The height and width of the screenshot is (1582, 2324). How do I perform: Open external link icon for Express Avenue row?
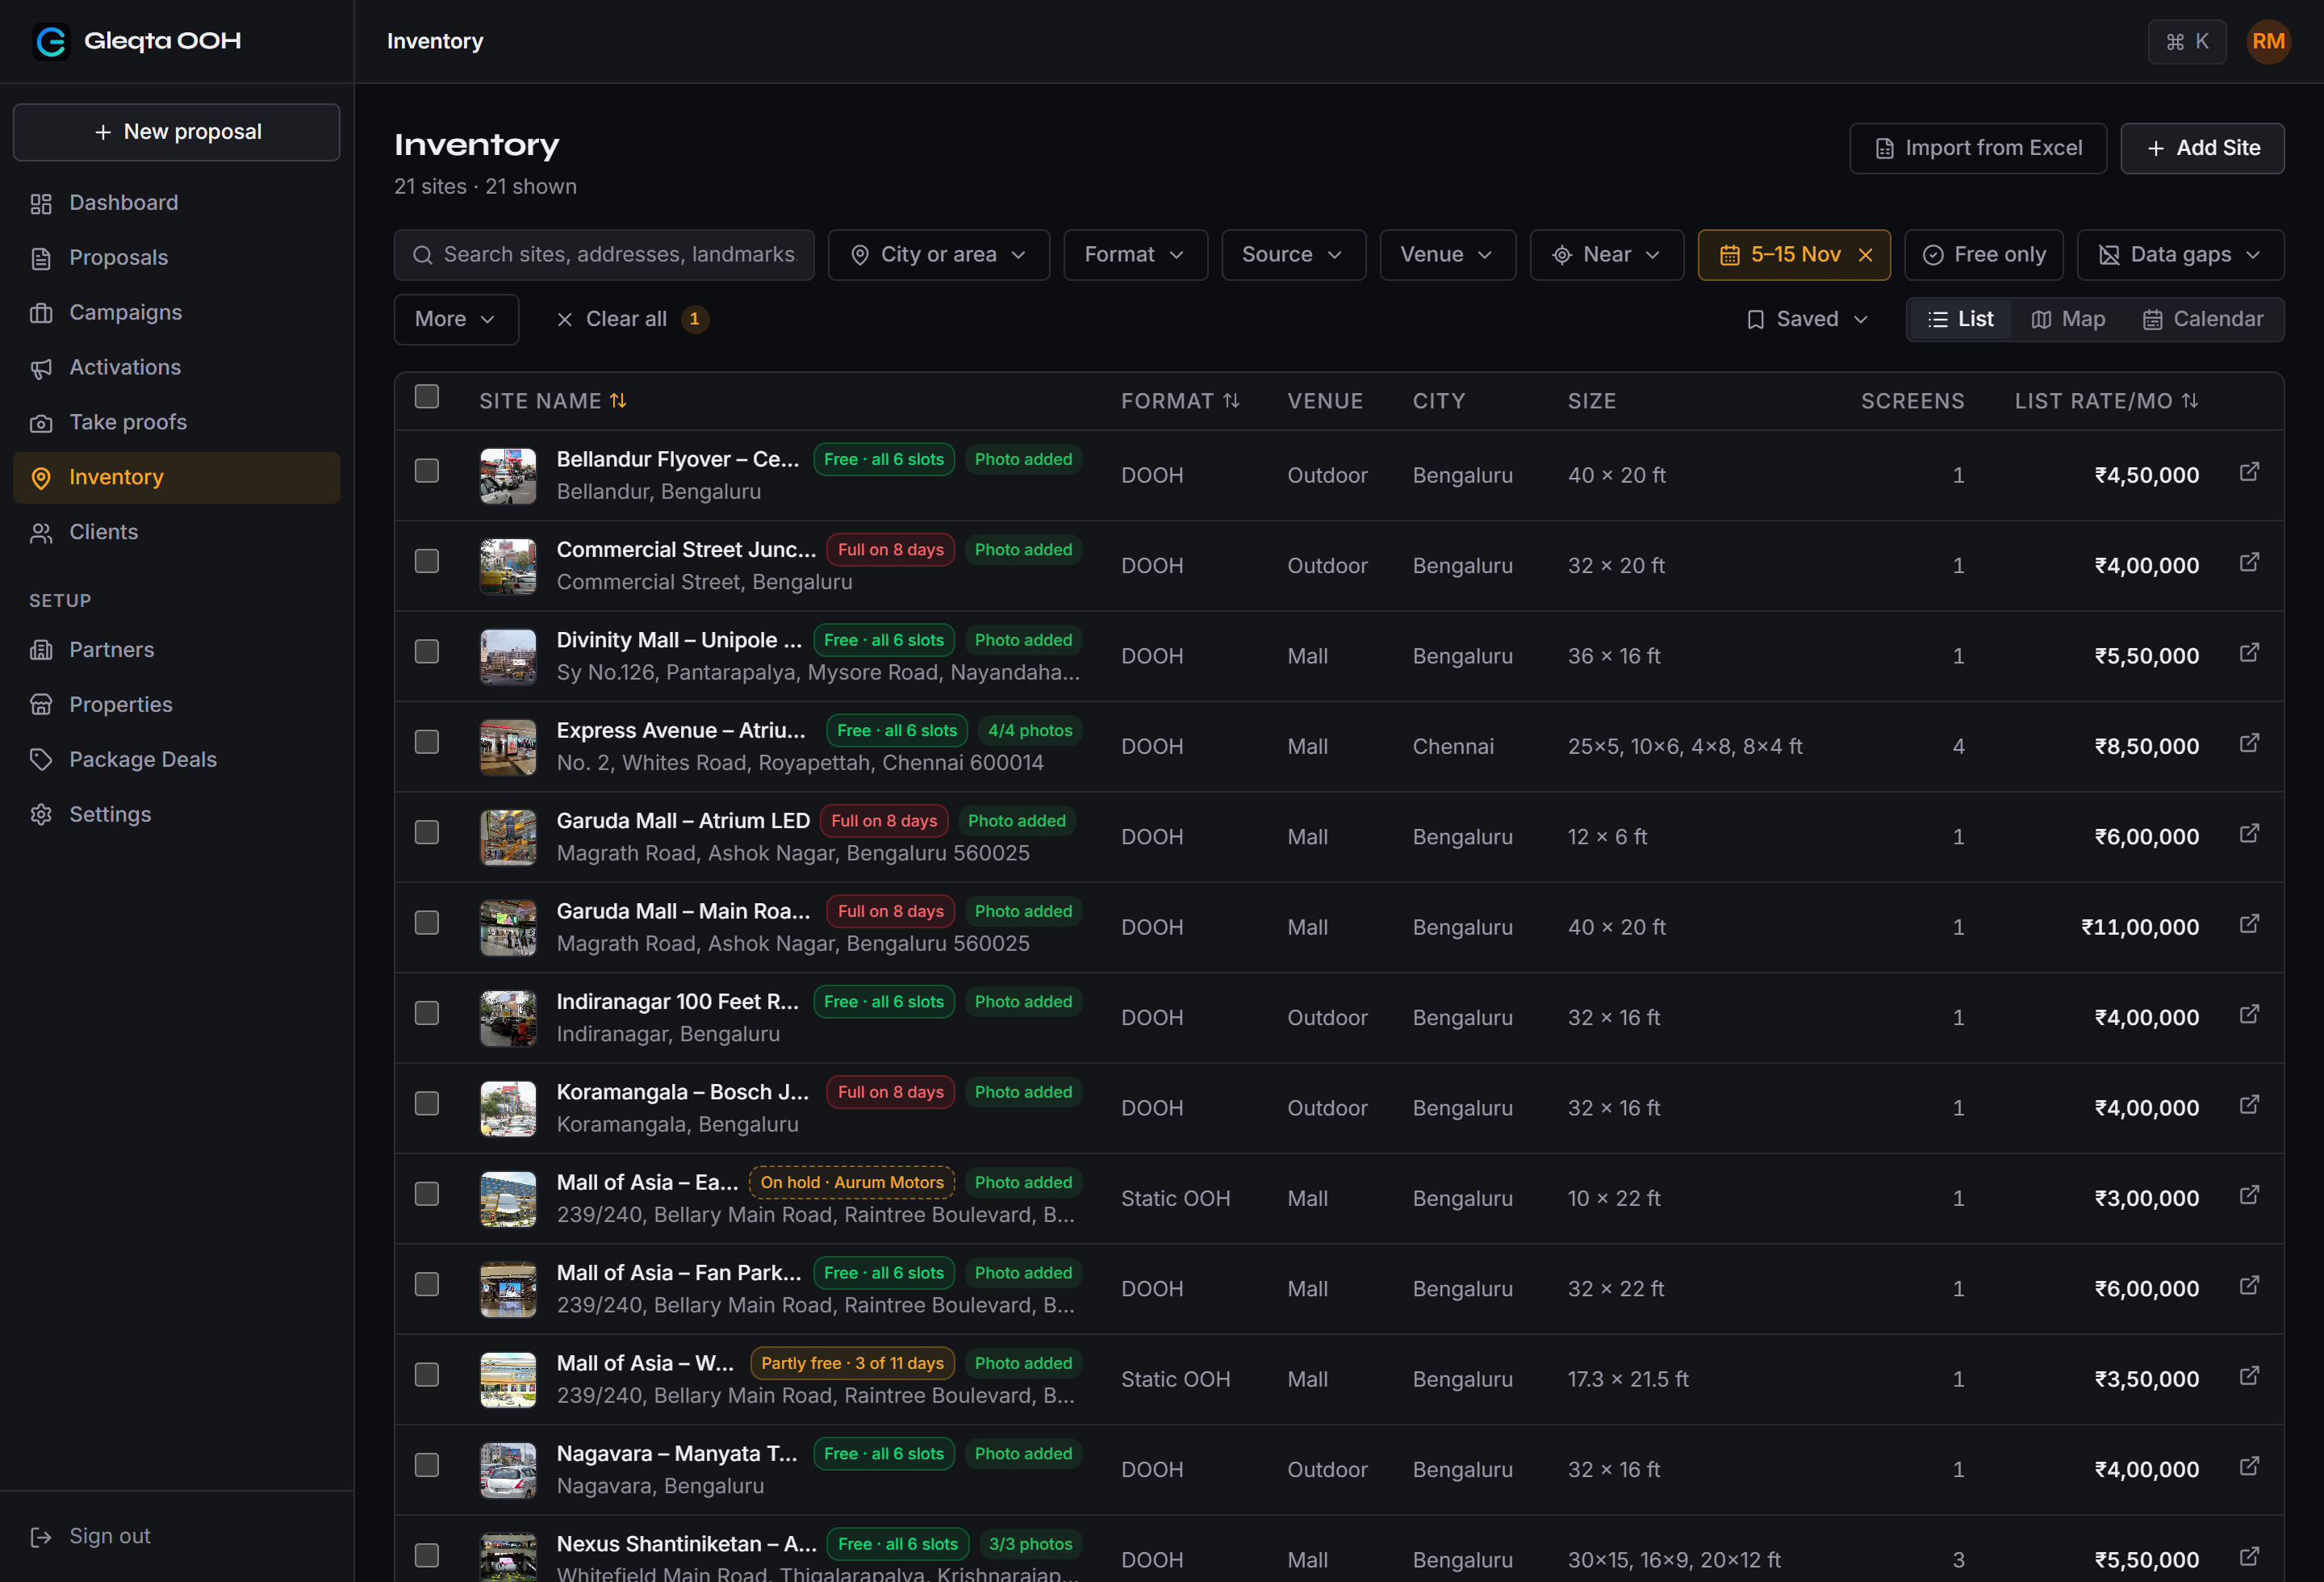point(2249,743)
